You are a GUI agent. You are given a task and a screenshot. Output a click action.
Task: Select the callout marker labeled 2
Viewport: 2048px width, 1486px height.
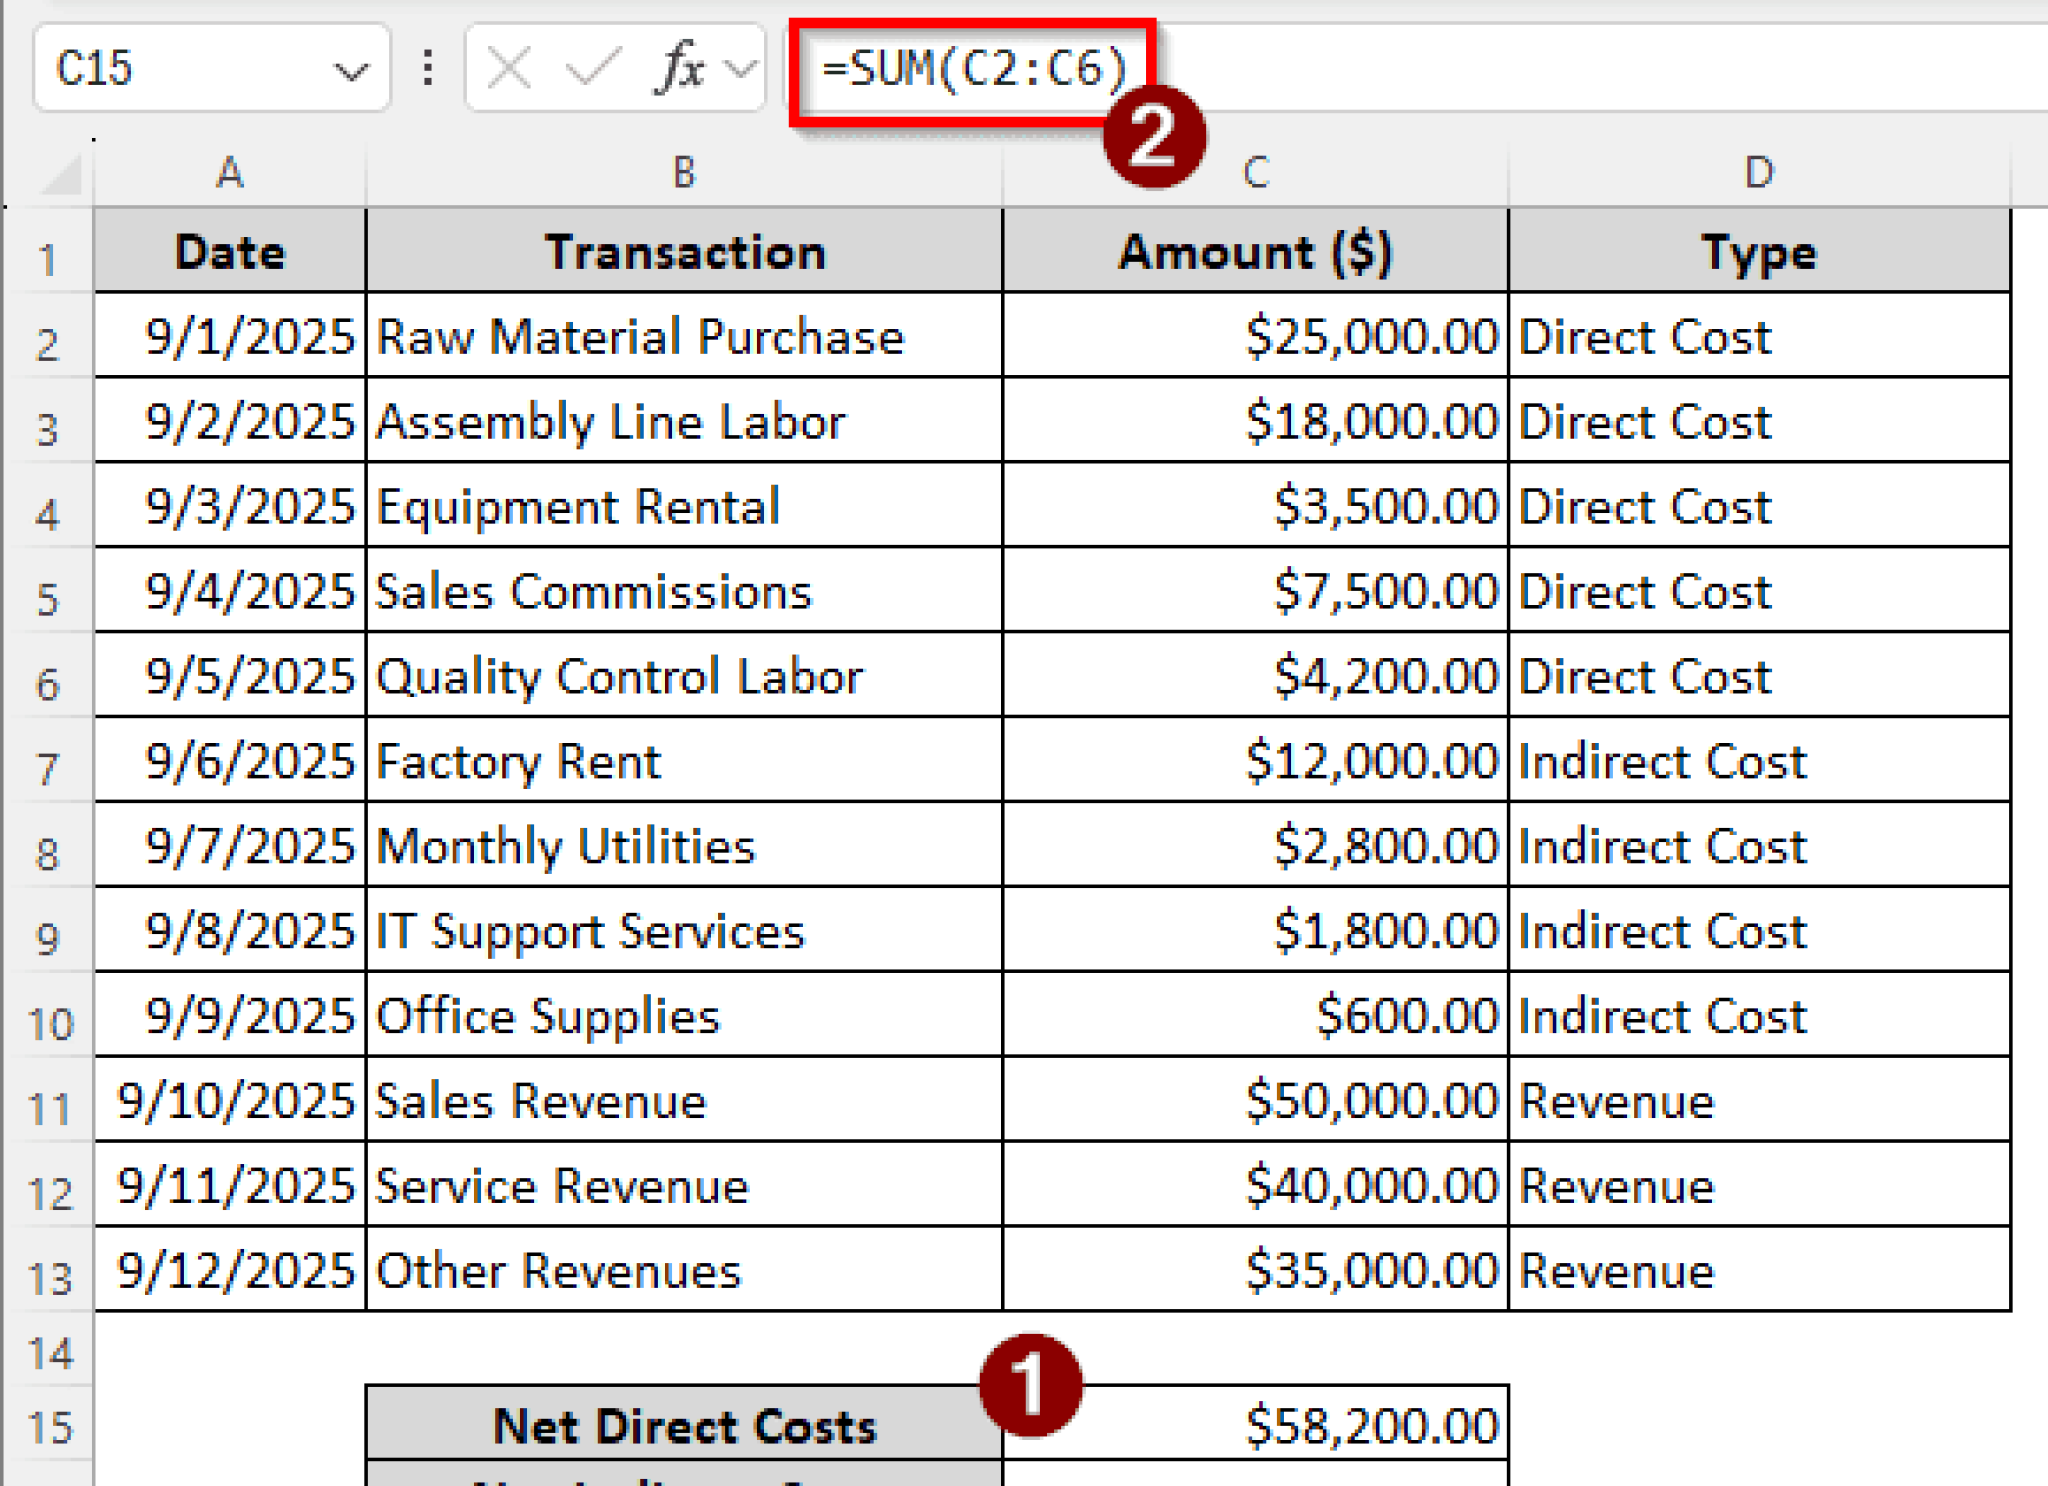[1155, 138]
